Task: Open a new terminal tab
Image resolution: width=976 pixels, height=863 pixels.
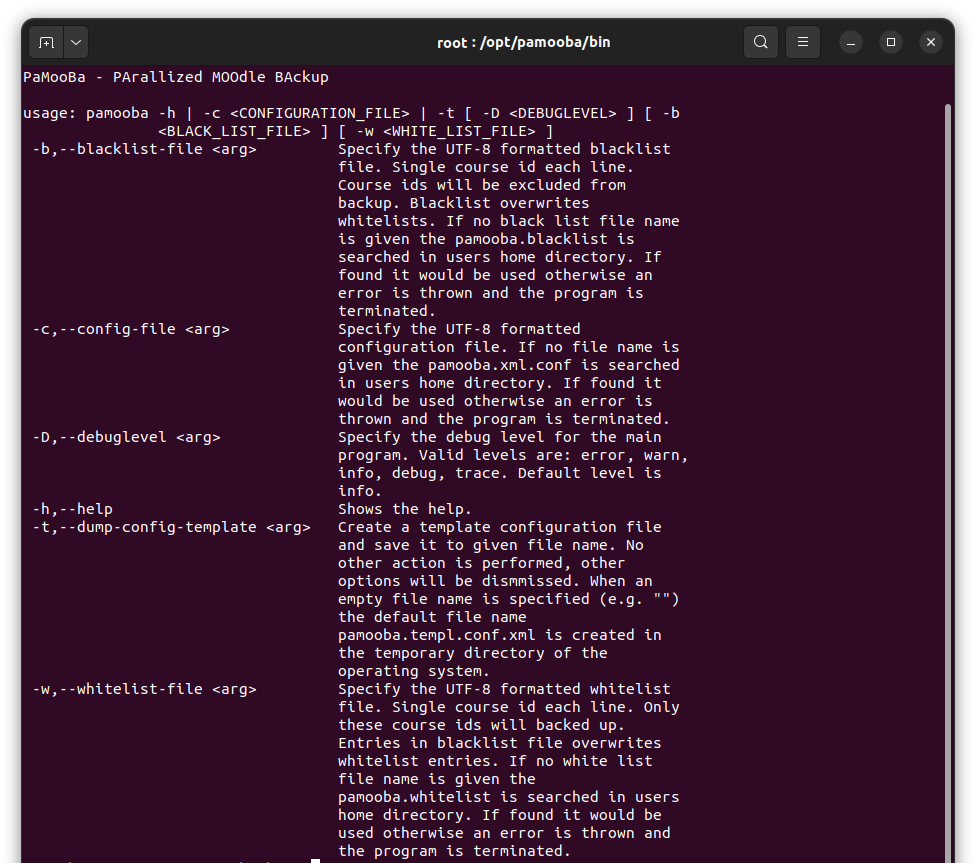Action: [x=46, y=42]
